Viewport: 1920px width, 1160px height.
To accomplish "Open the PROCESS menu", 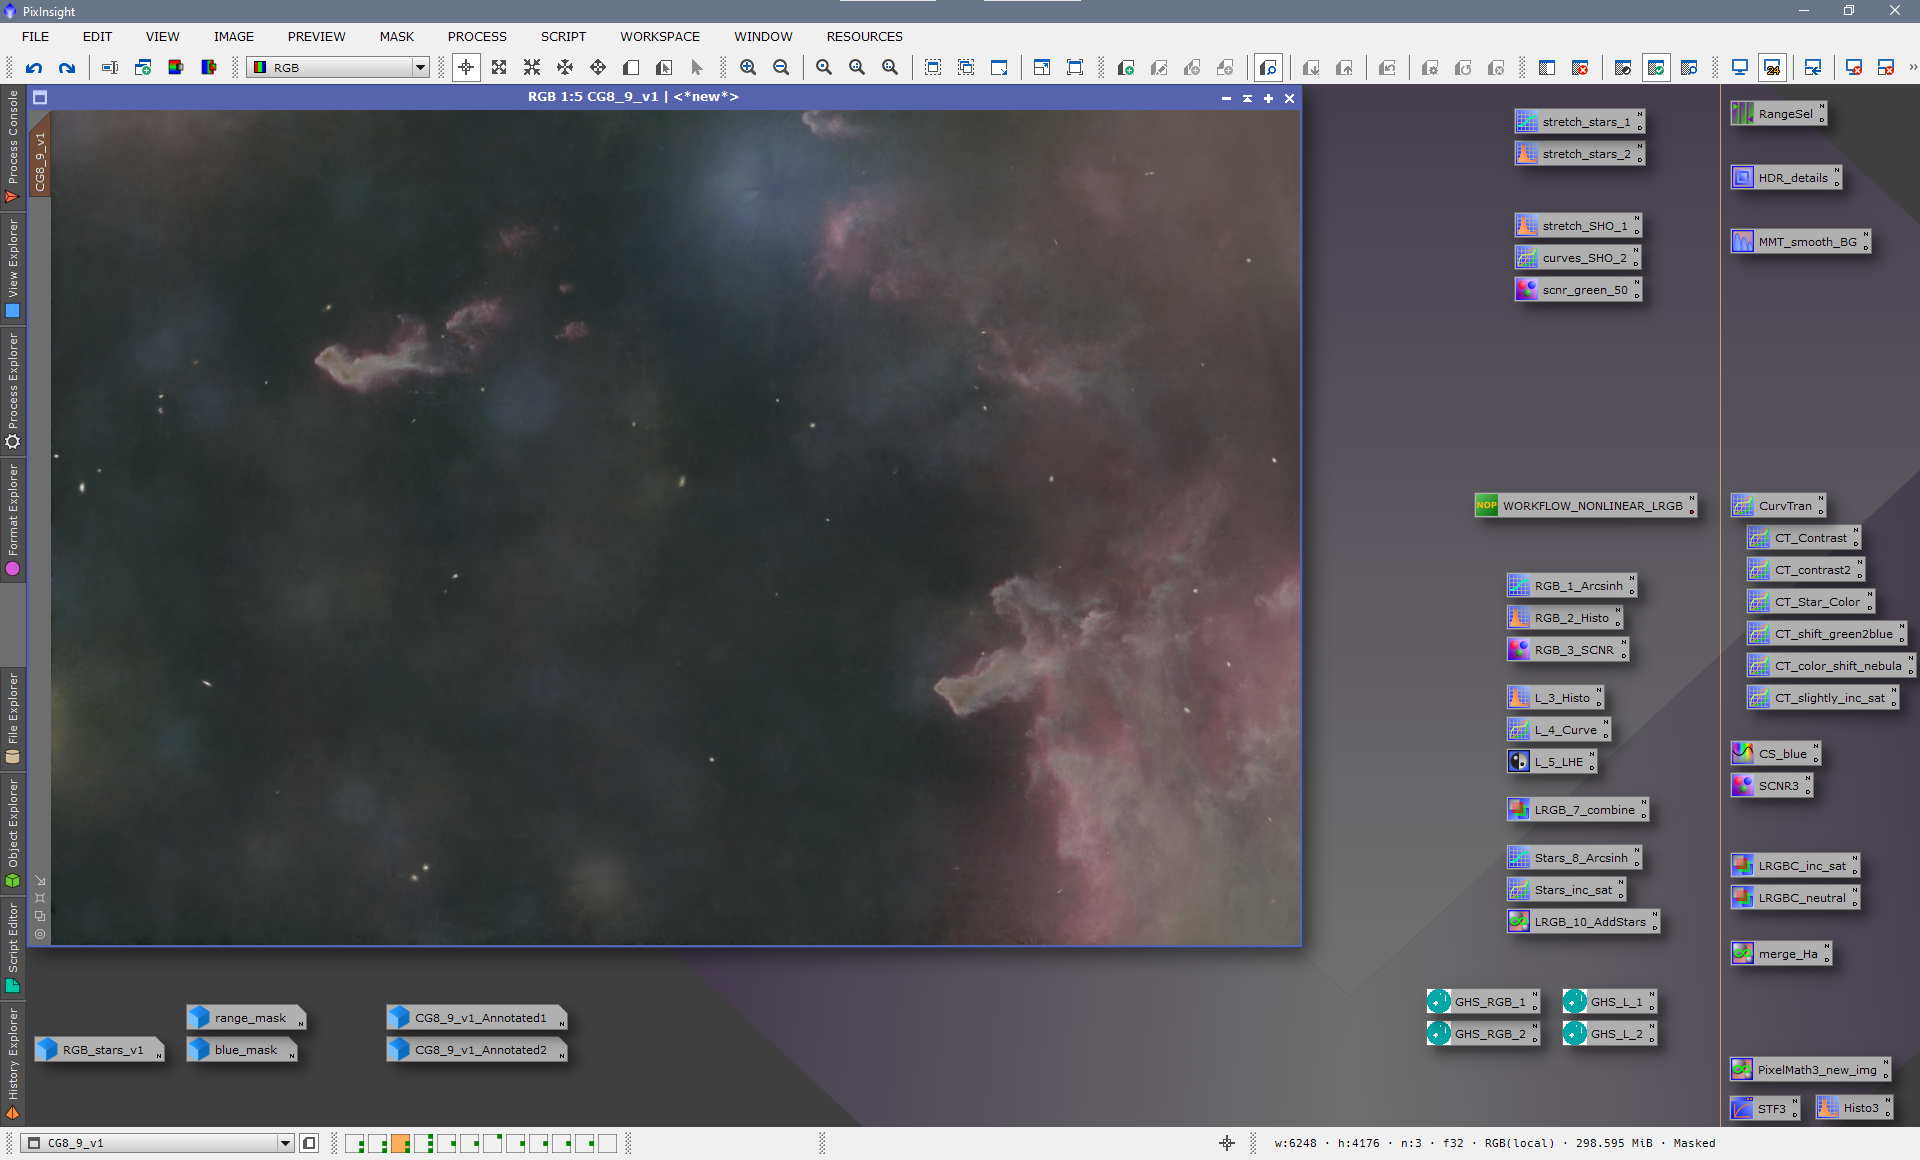I will tap(477, 36).
